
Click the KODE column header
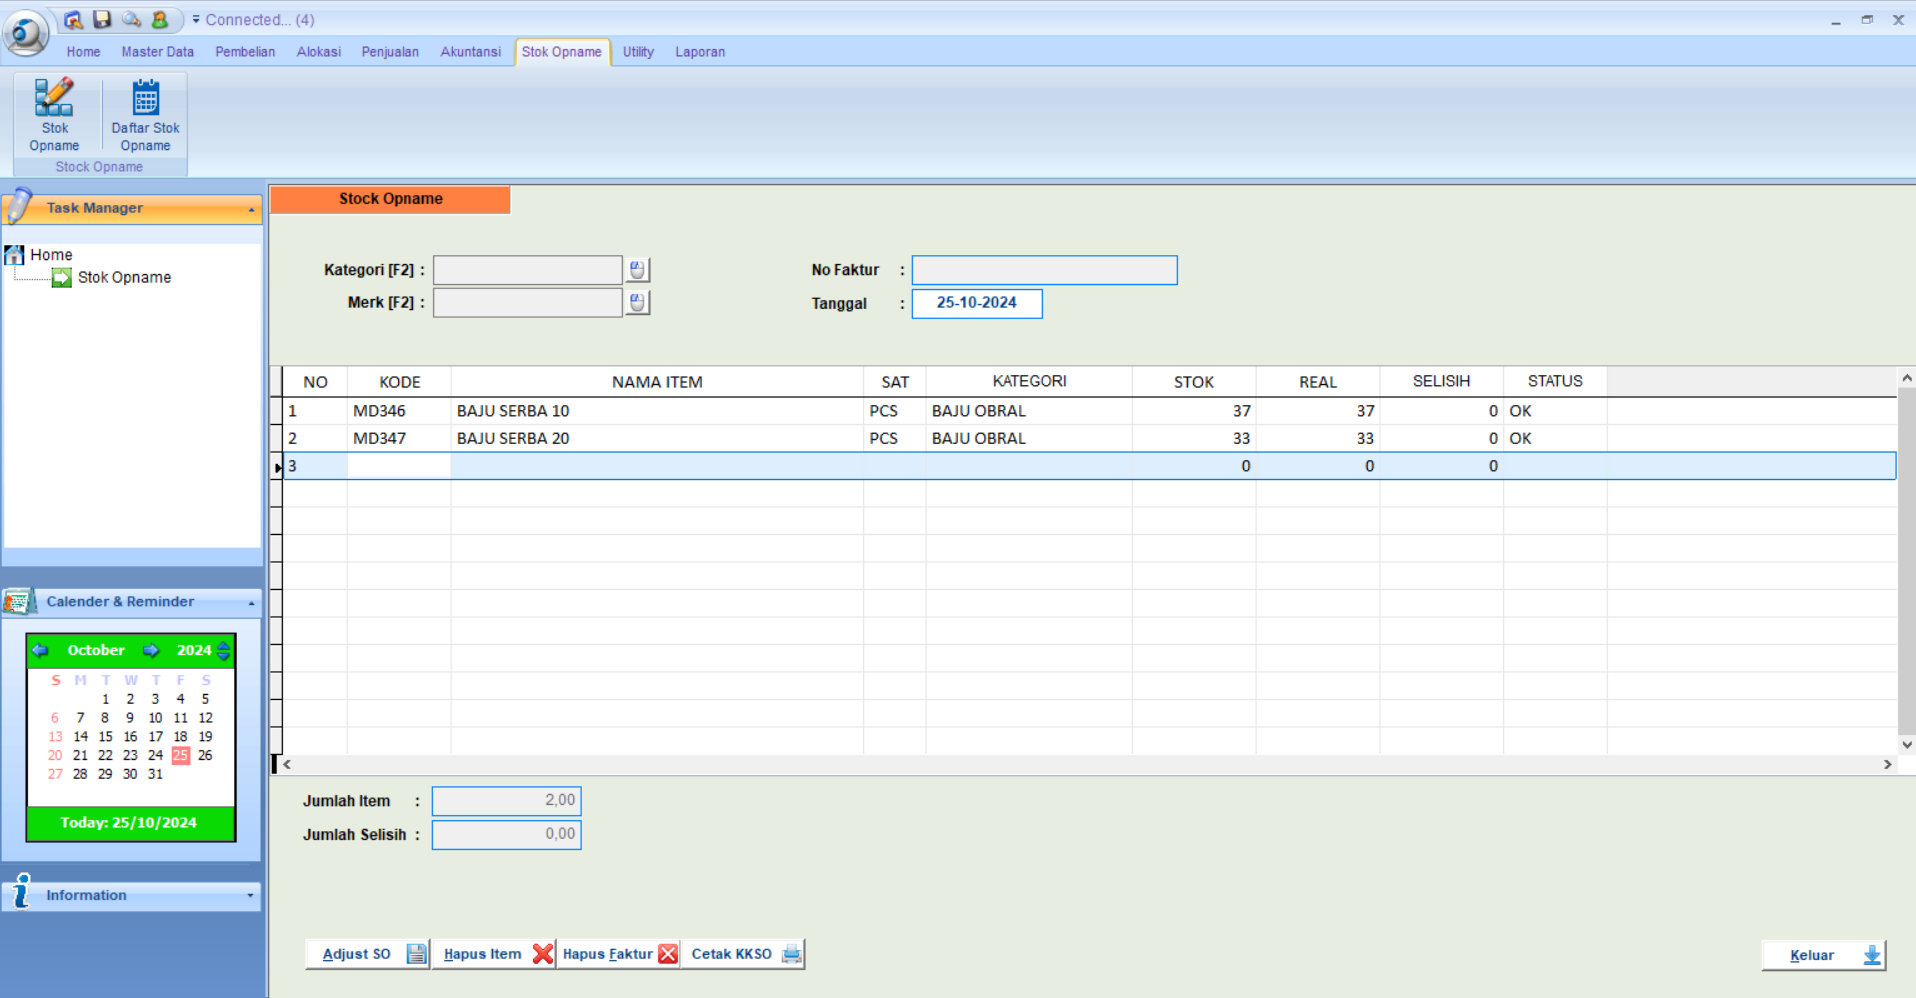[399, 382]
